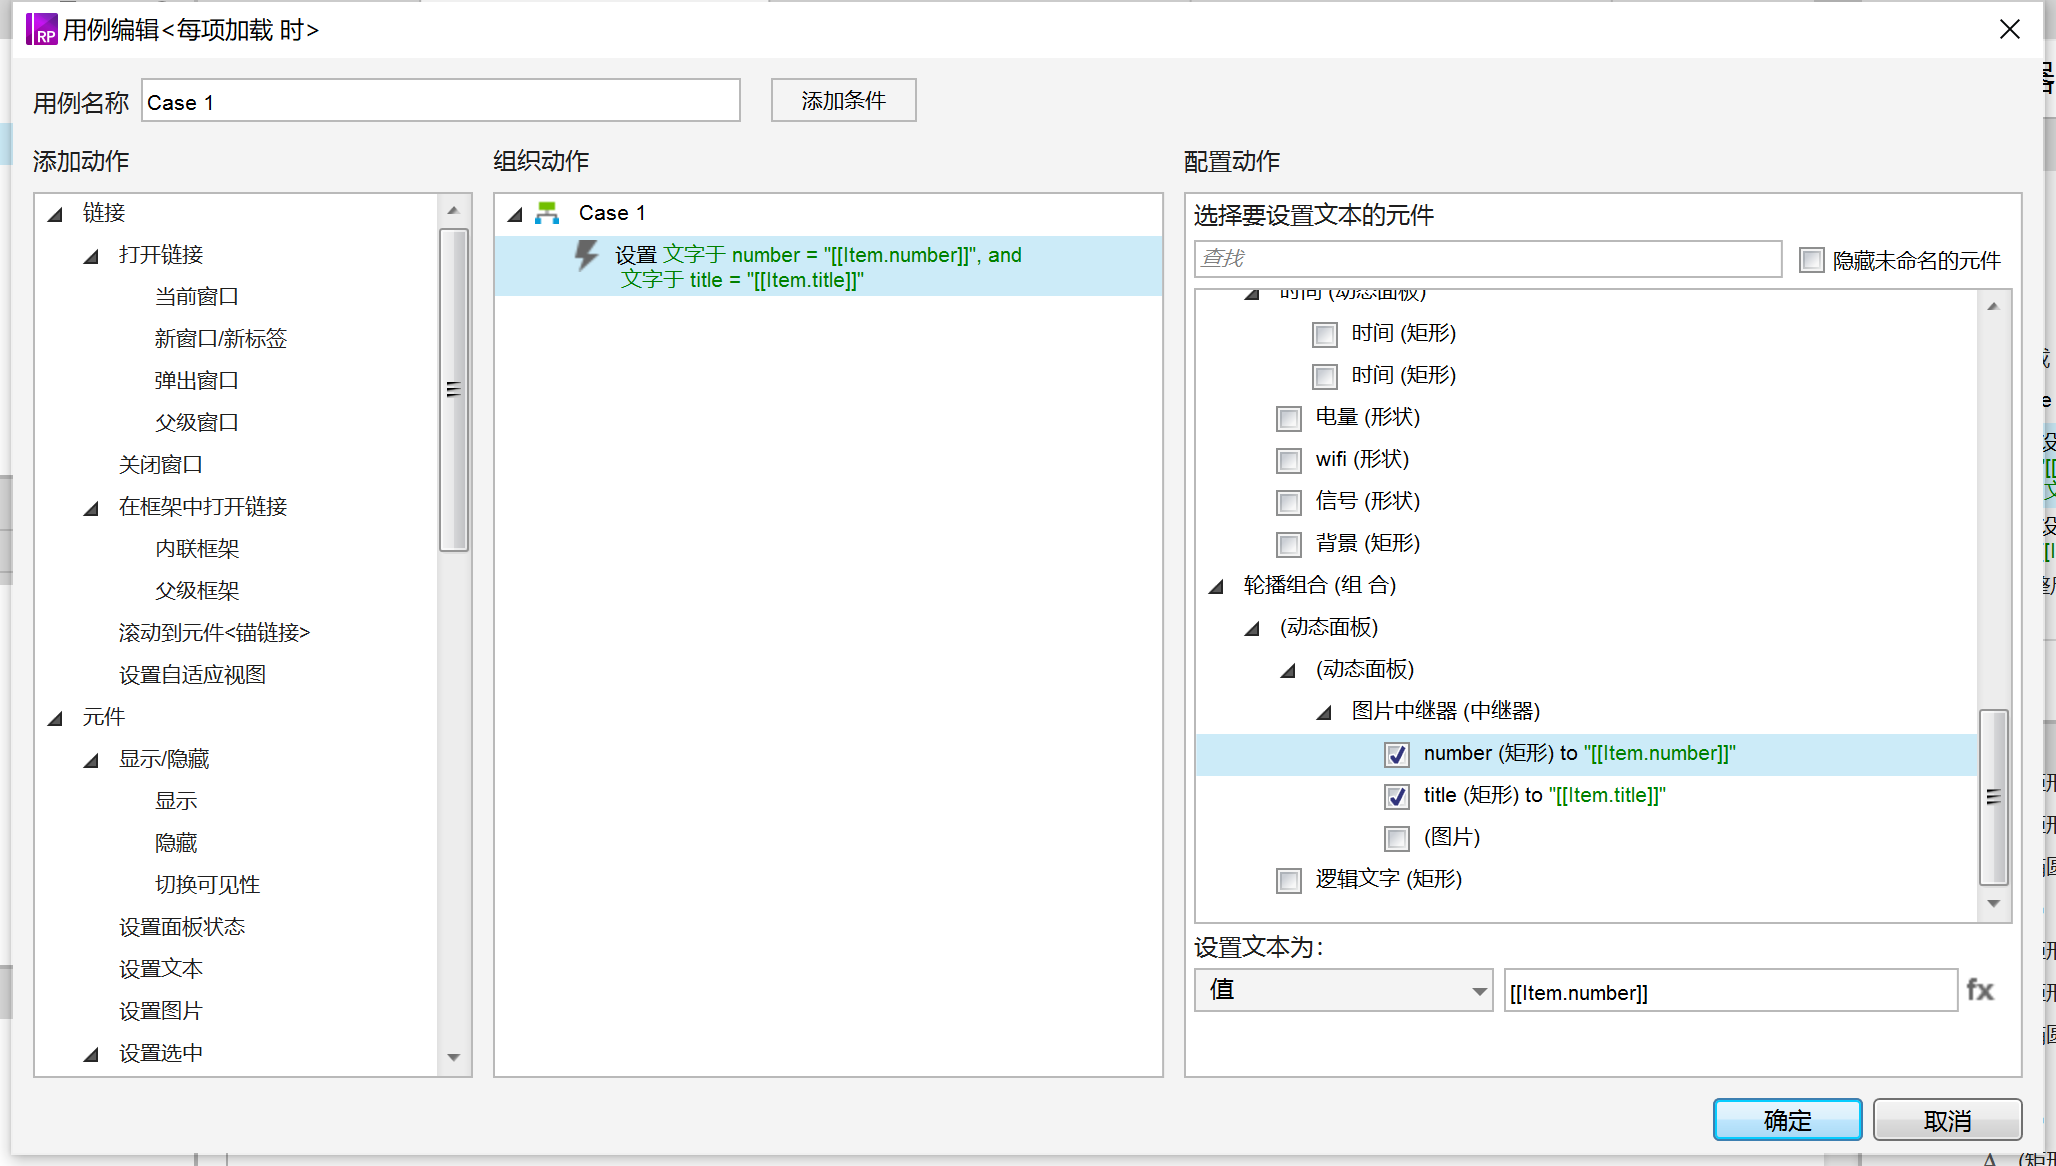
Task: Collapse the 打开链接 tree node
Action: [91, 256]
